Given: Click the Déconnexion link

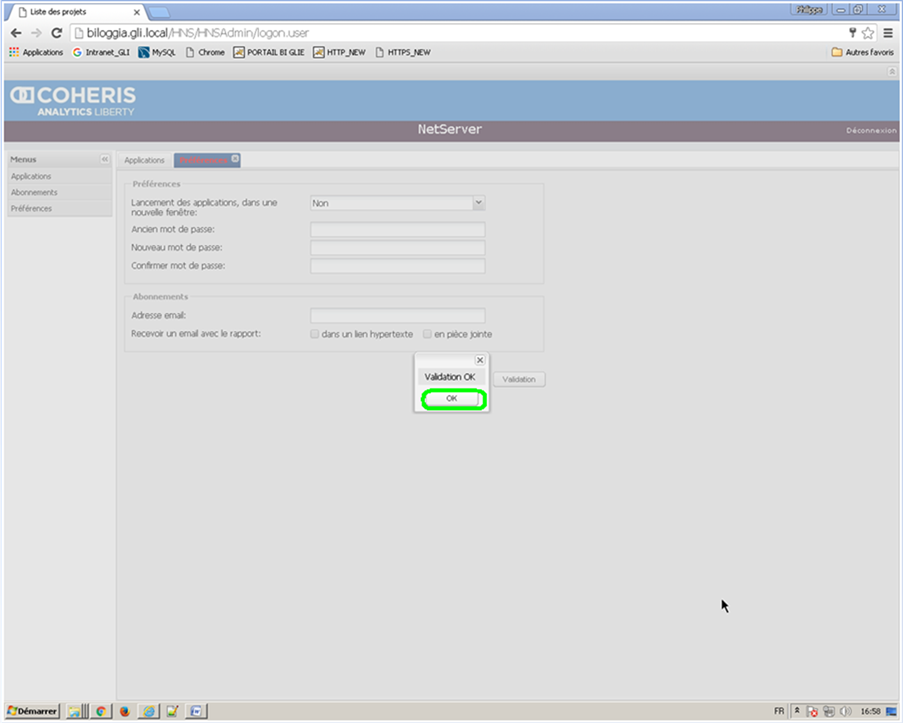Looking at the screenshot, I should [x=871, y=131].
